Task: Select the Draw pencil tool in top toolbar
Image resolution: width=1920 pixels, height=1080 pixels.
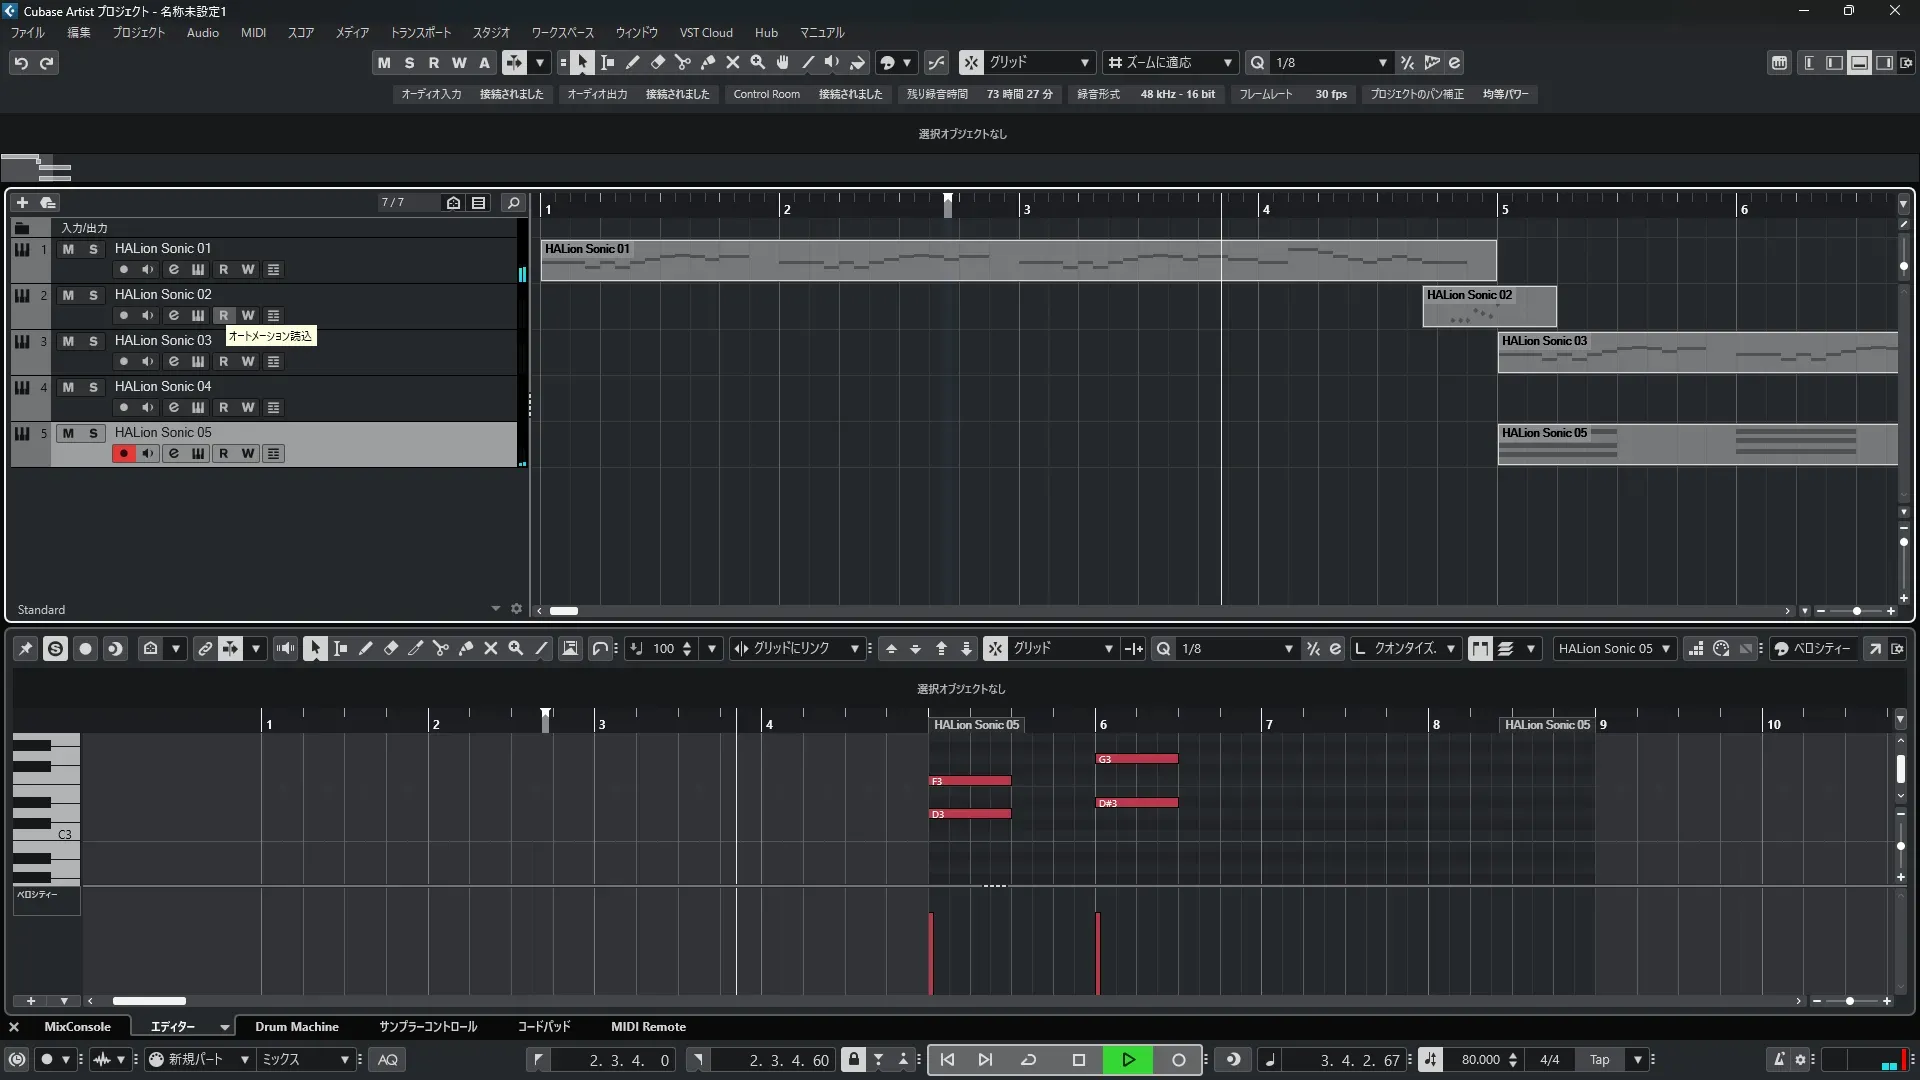Action: (633, 62)
